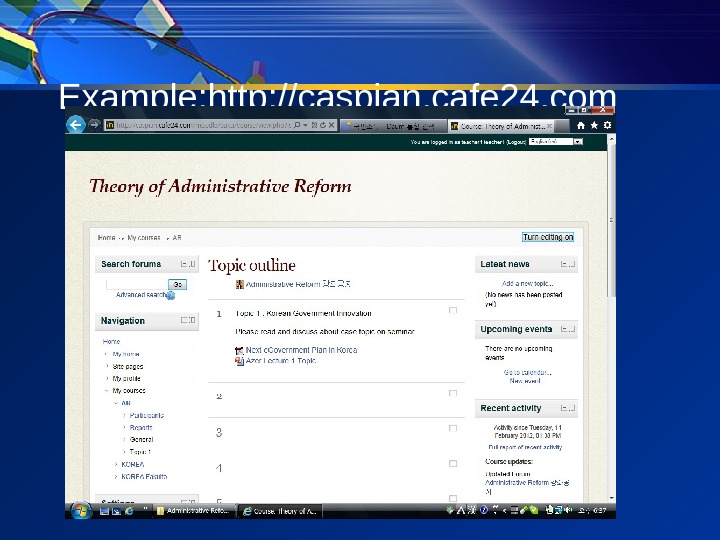Viewport: 720px width, 540px height.
Task: Expand My profile tree node
Action: (107, 379)
